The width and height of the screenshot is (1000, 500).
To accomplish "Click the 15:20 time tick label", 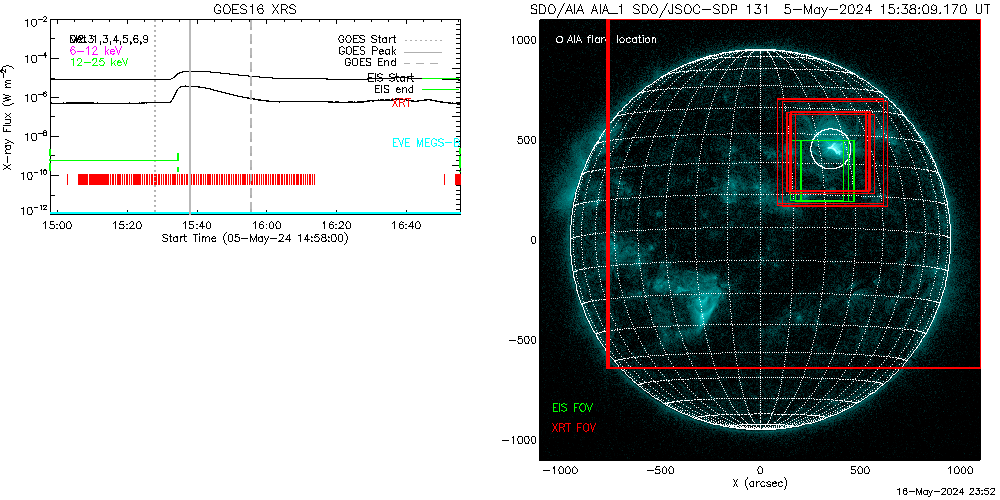I will [x=129, y=225].
